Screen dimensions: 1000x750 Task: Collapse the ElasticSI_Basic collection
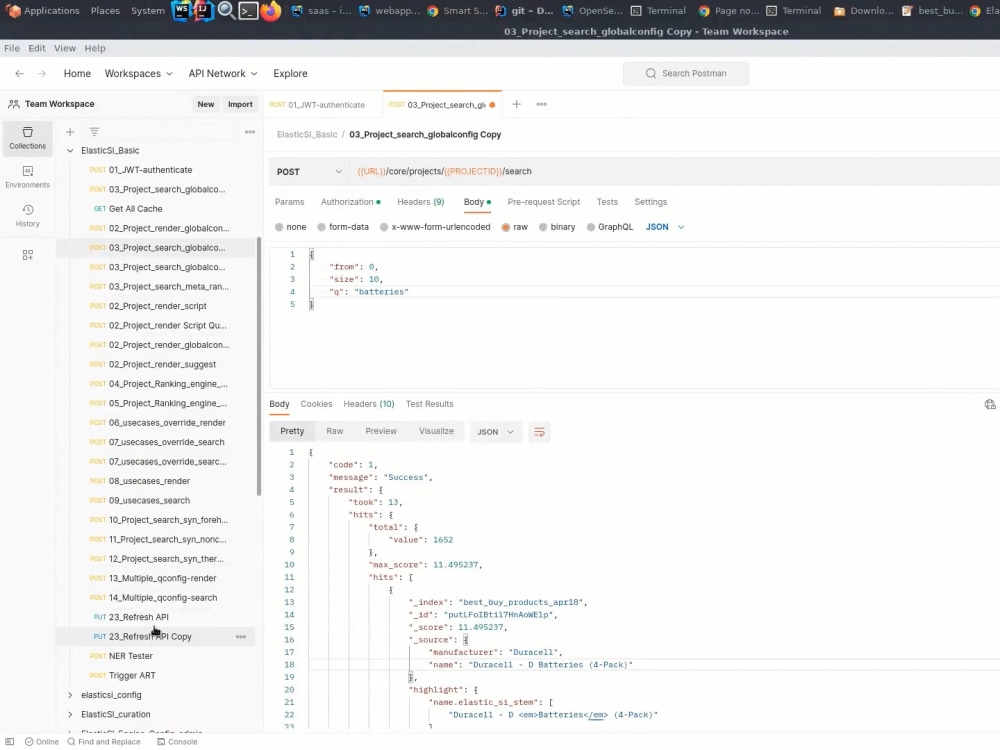pyautogui.click(x=69, y=150)
